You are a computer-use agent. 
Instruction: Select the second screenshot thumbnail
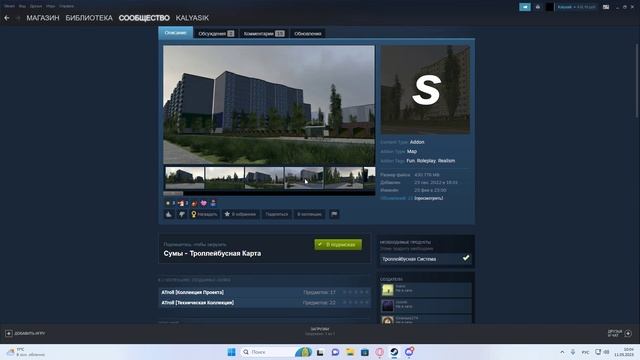tap(224, 178)
